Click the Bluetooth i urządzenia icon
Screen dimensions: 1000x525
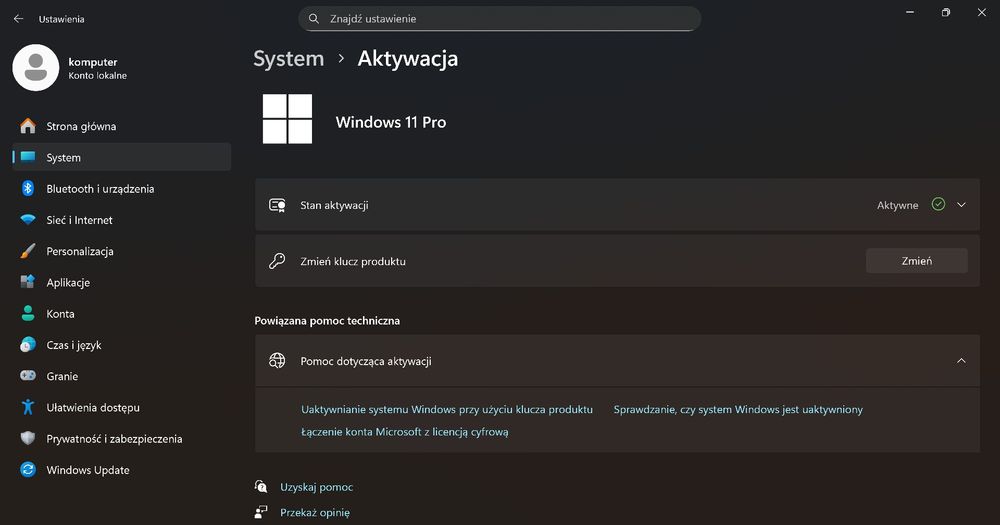[28, 189]
